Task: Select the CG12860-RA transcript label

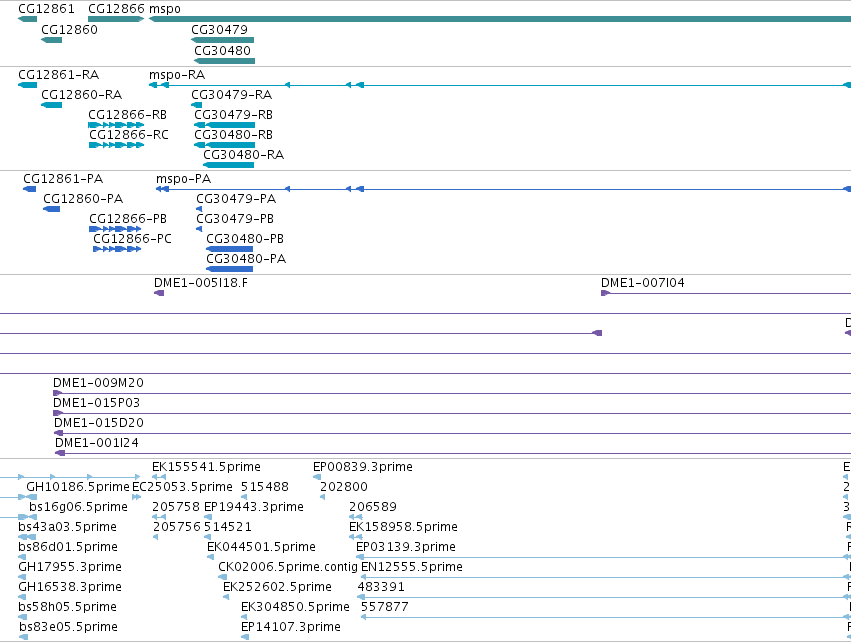Action: pos(81,94)
